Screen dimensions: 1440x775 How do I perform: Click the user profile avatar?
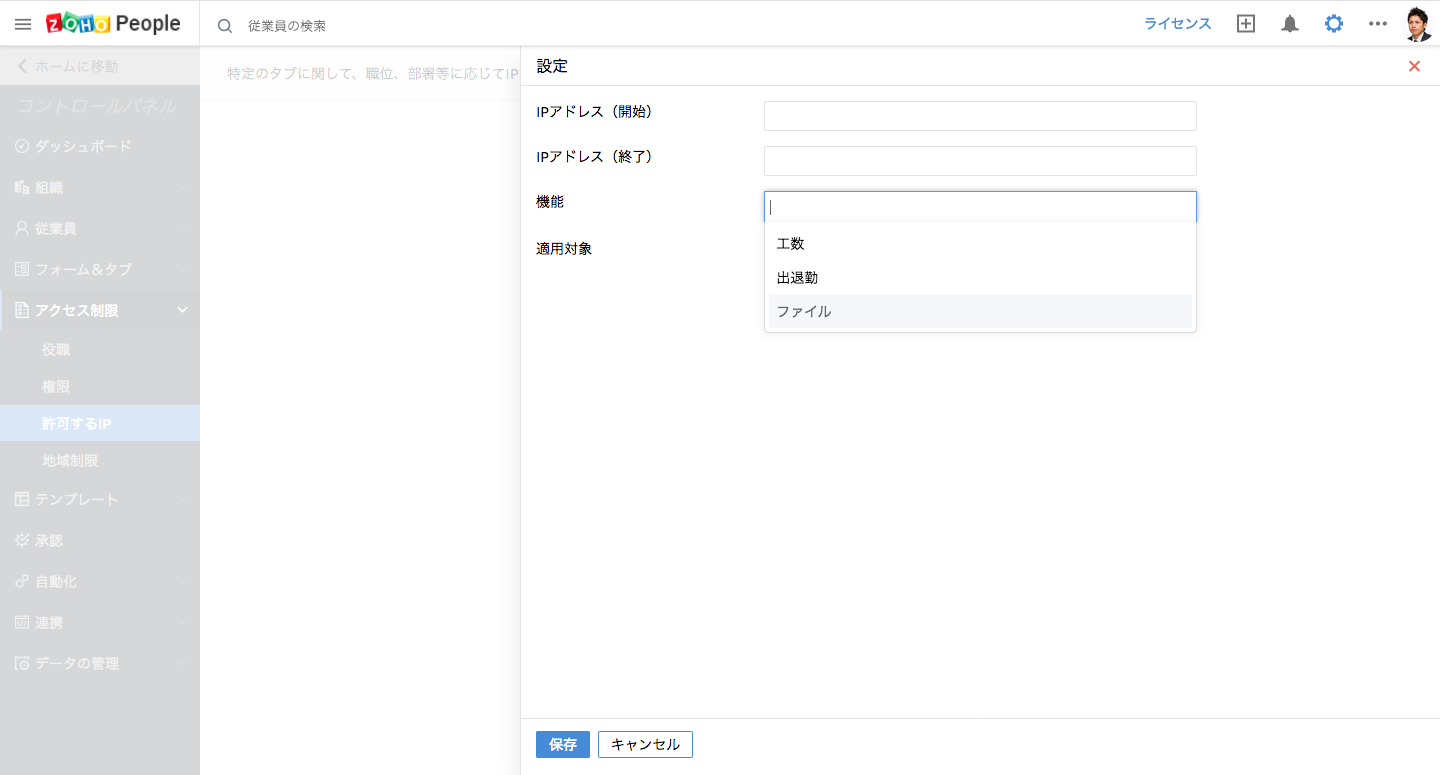point(1417,24)
